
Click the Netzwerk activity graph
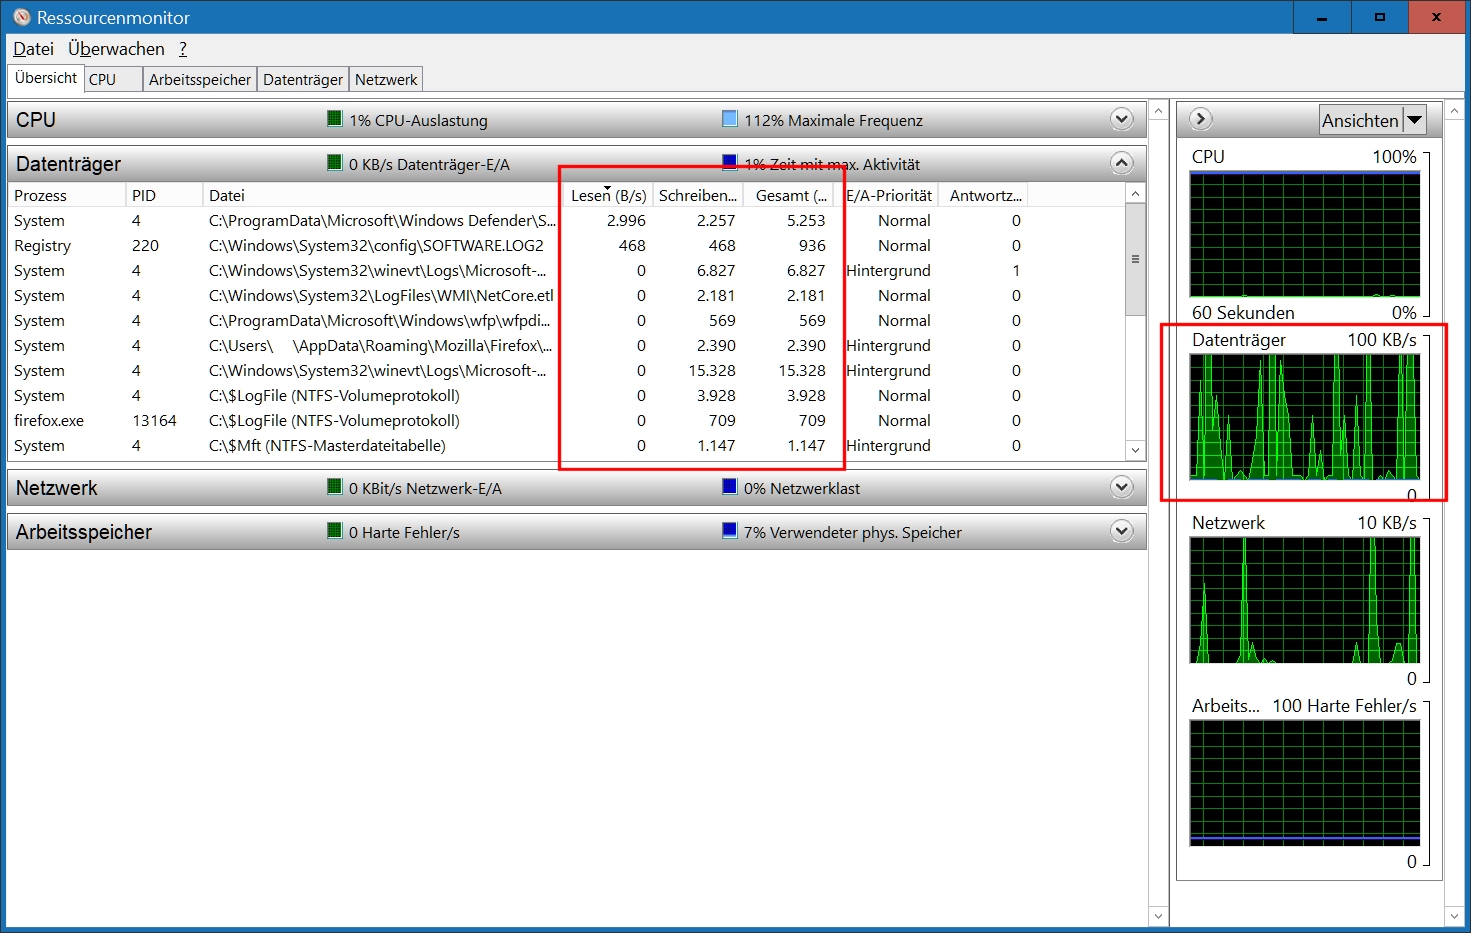click(1305, 600)
